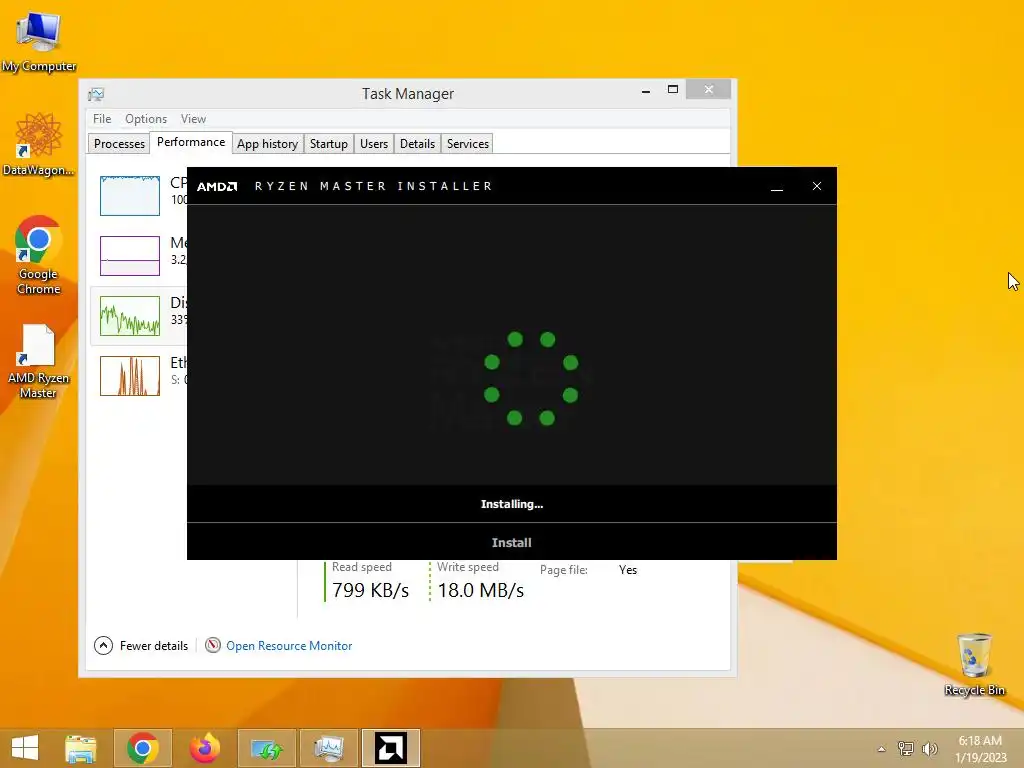Viewport: 1024px width, 768px height.
Task: Switch to the Processes tab
Action: click(x=120, y=144)
